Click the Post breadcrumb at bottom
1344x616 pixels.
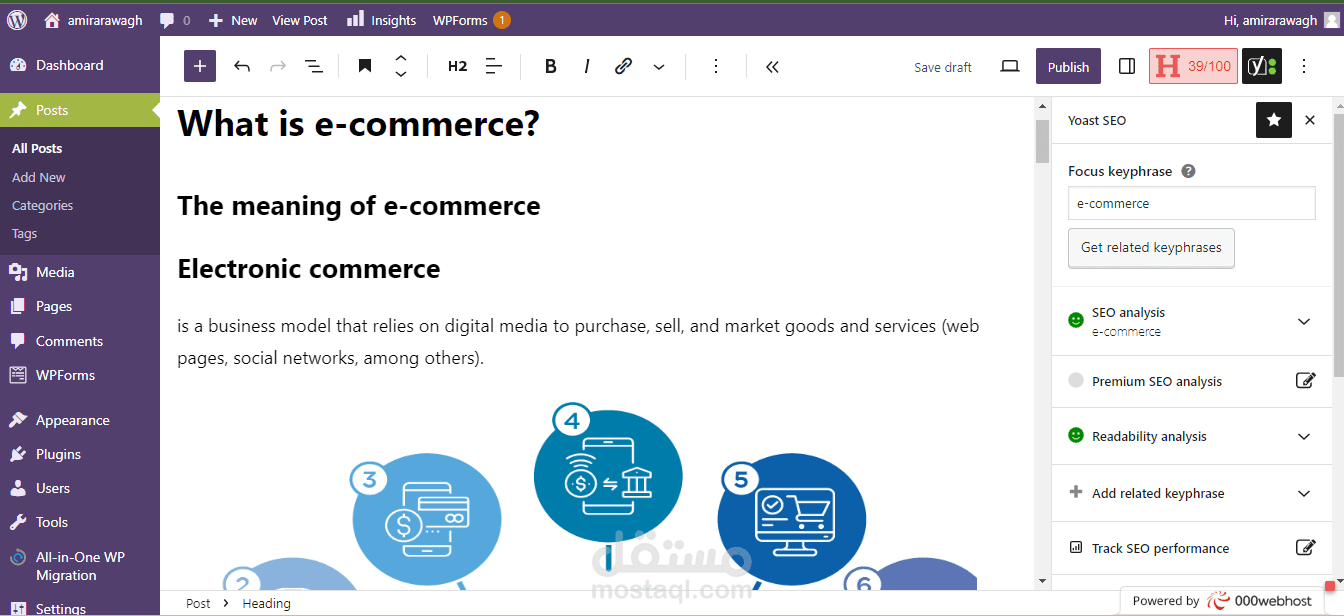pyautogui.click(x=198, y=603)
